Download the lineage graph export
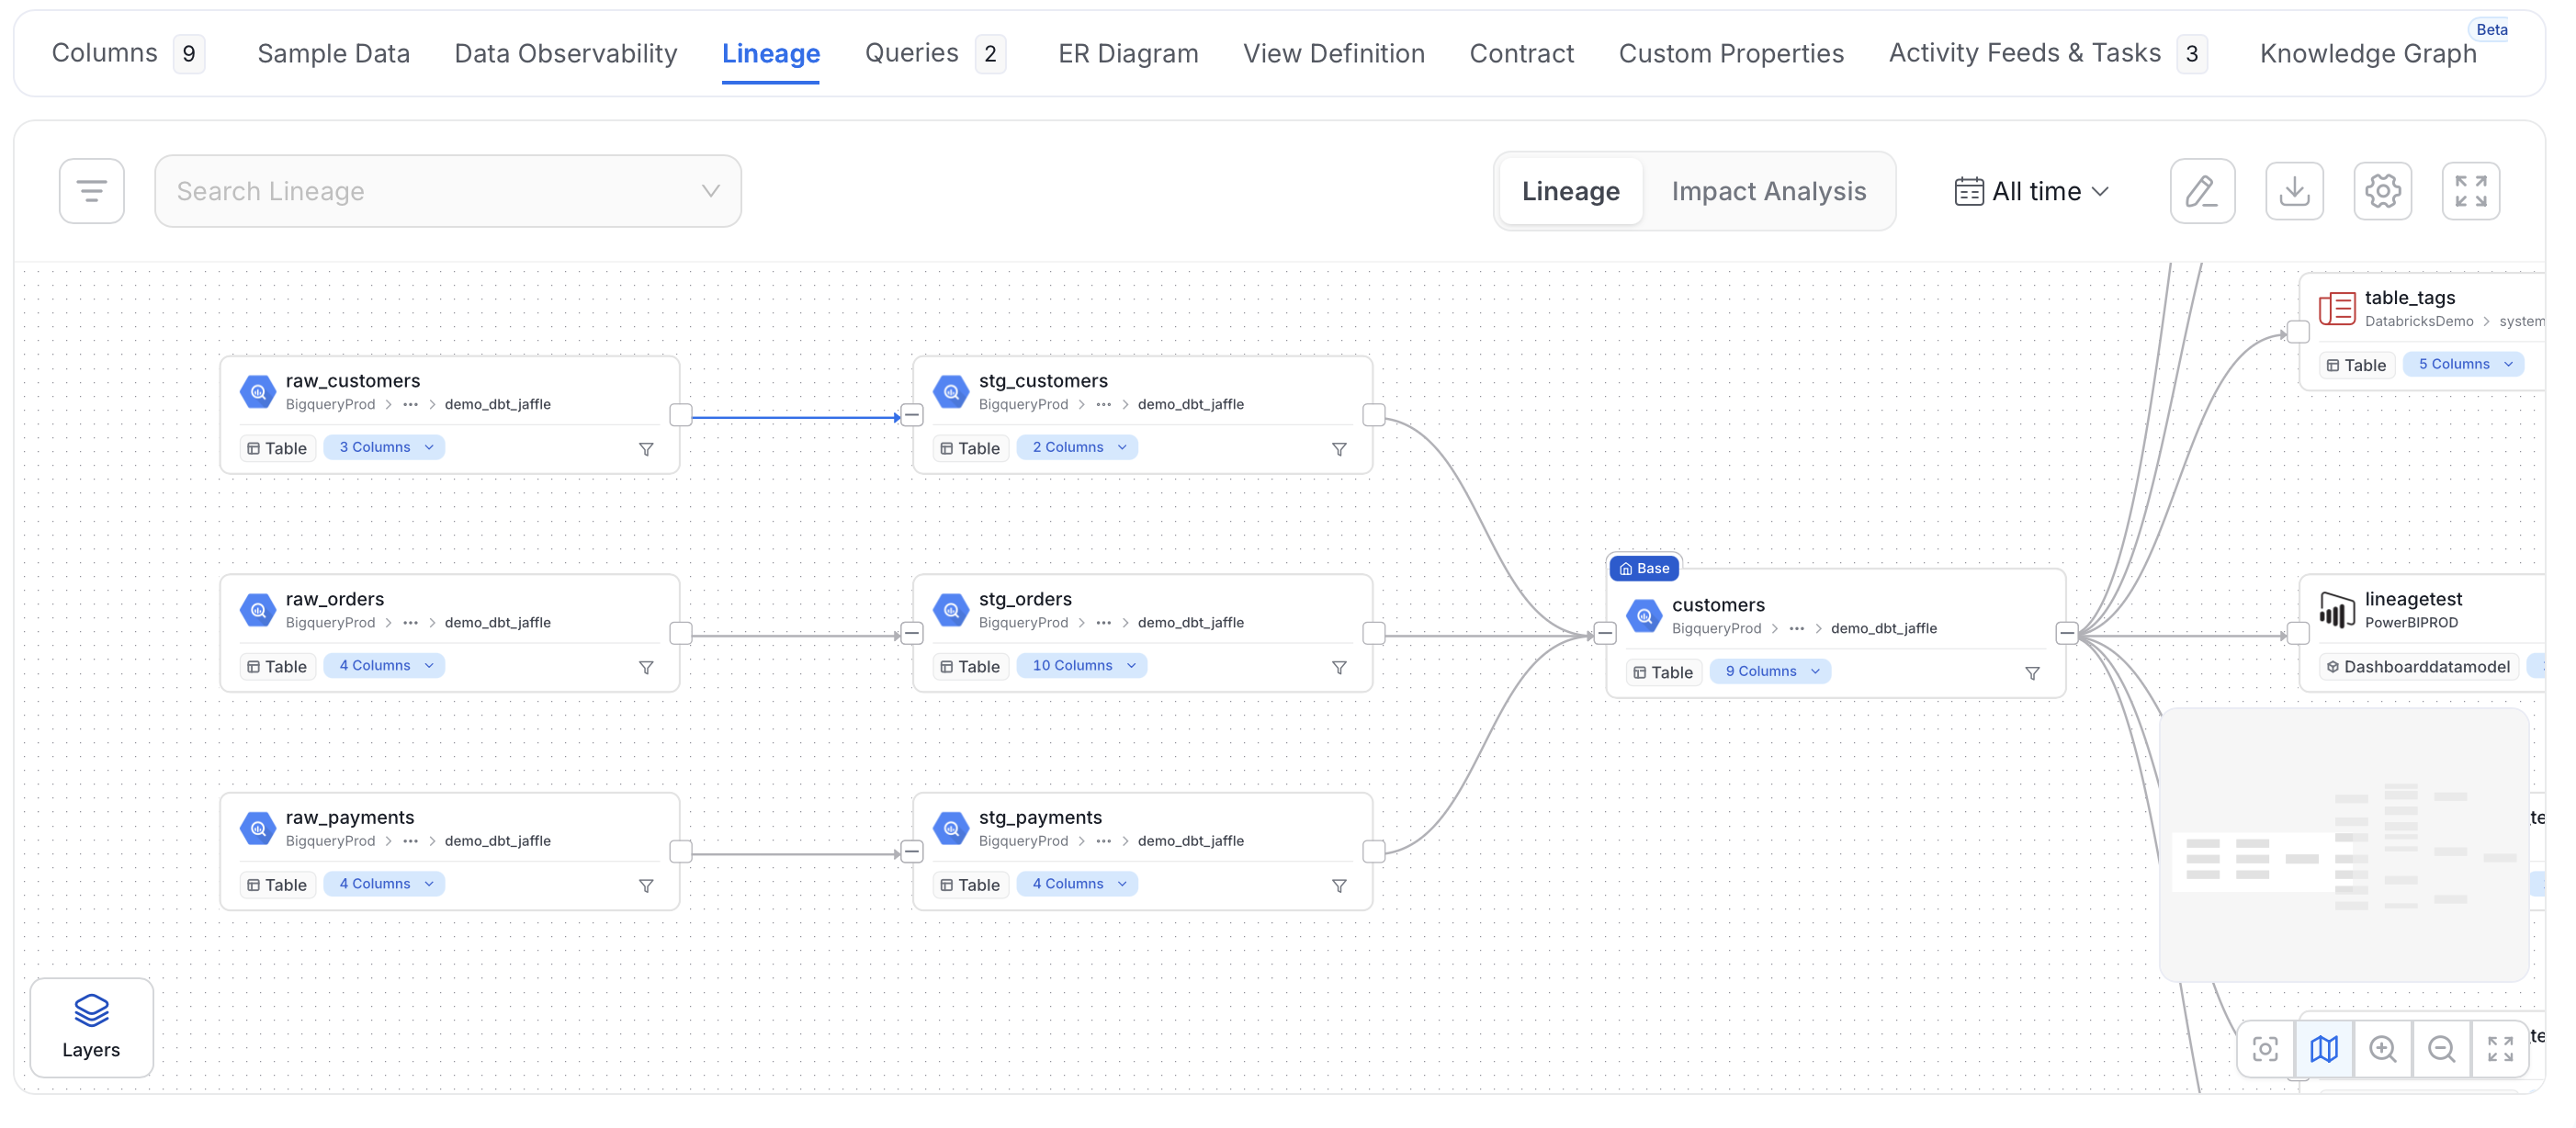 (2294, 191)
